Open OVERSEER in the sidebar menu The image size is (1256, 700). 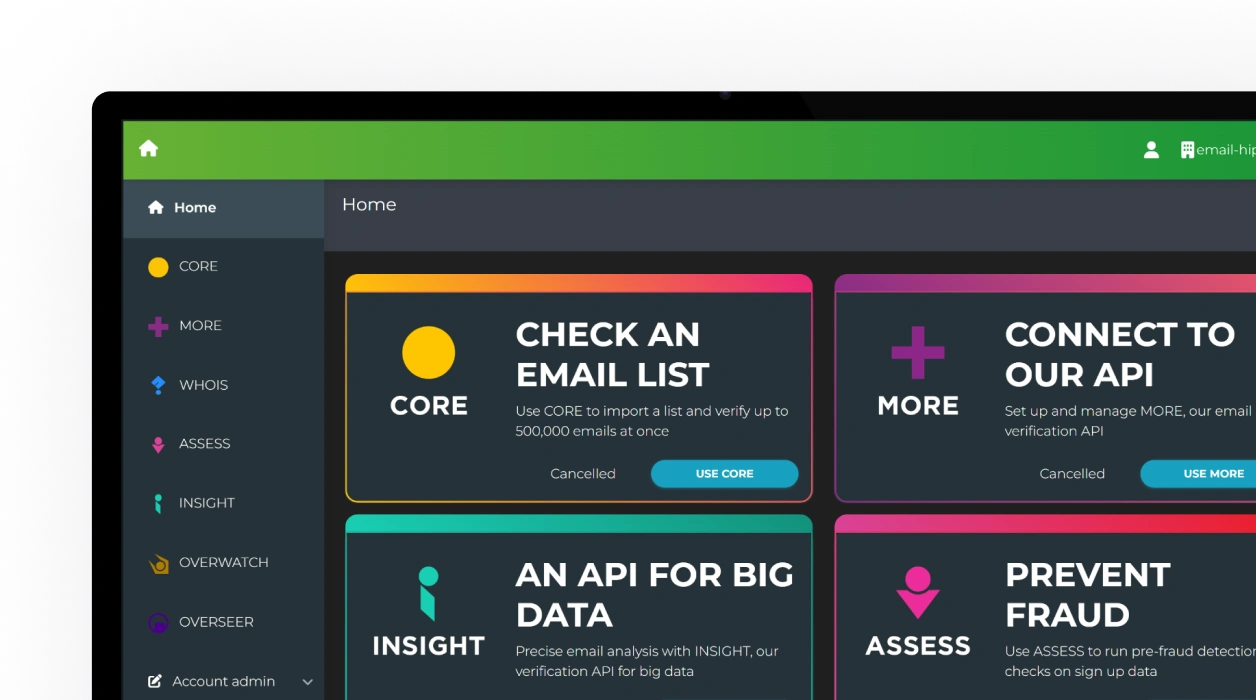point(224,622)
